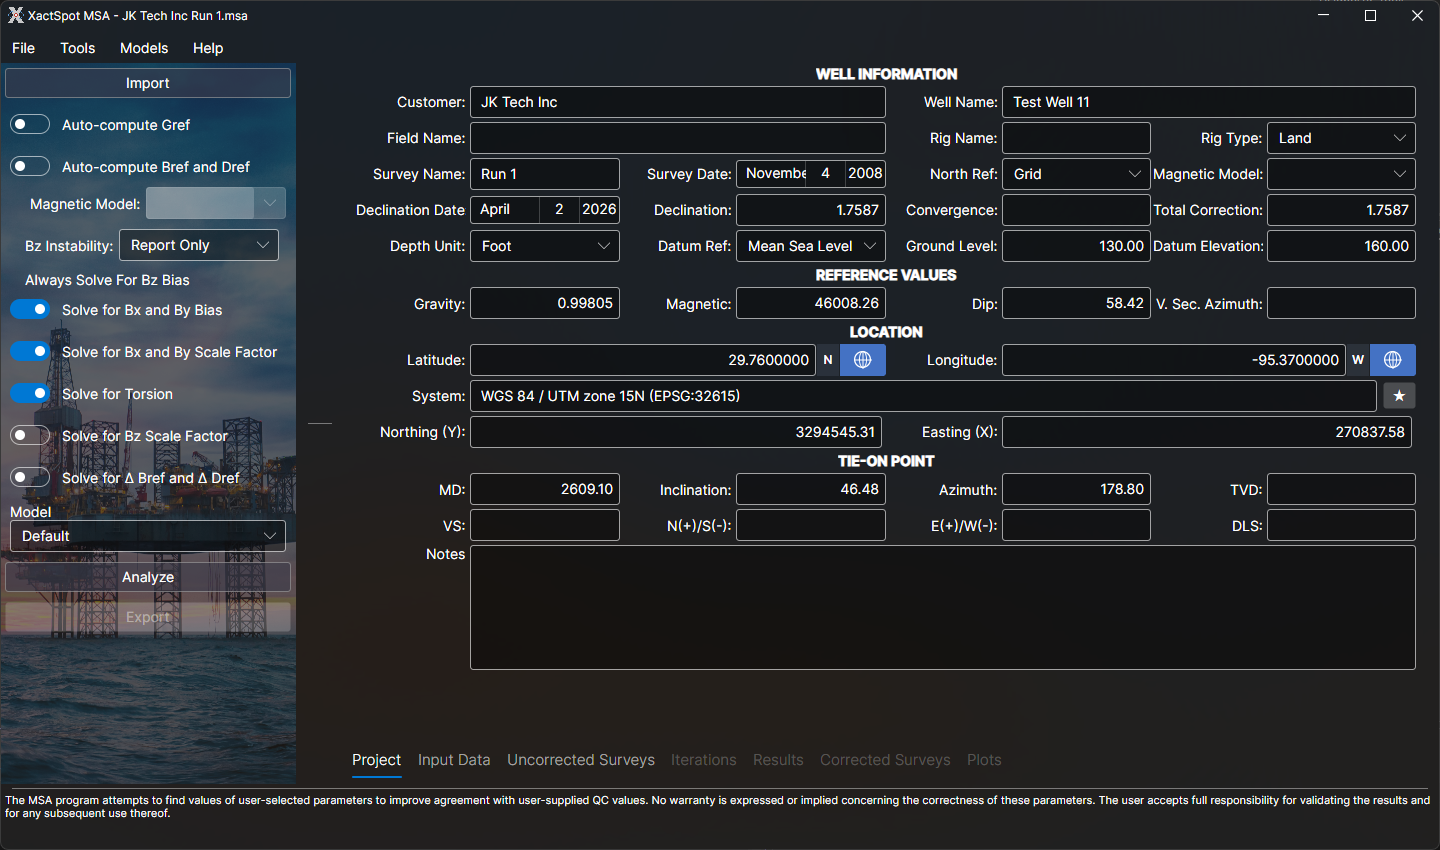Viewport: 1440px width, 850px height.
Task: Click inside the Notes text area
Action: [x=940, y=605]
